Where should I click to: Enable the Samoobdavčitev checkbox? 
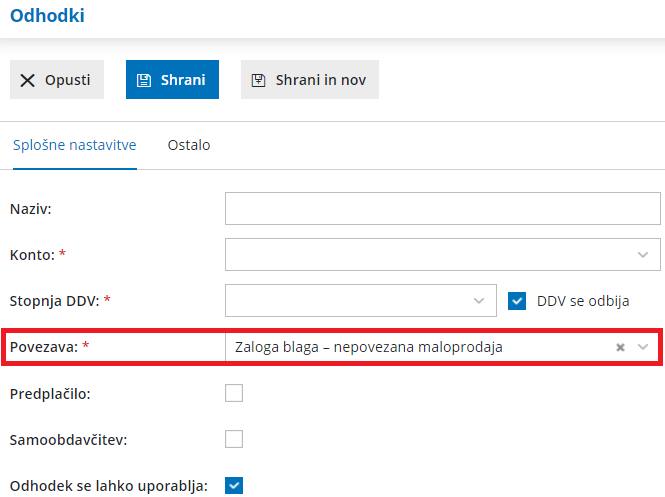[x=234, y=439]
